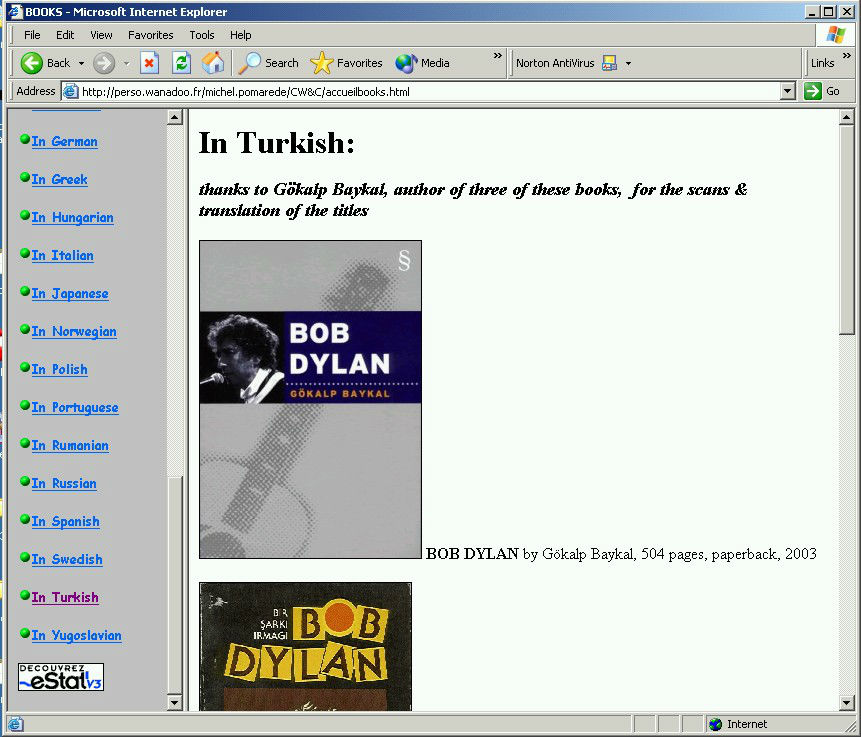Click the Windows flag logo
Viewport: 861px width, 737px height.
tap(836, 35)
